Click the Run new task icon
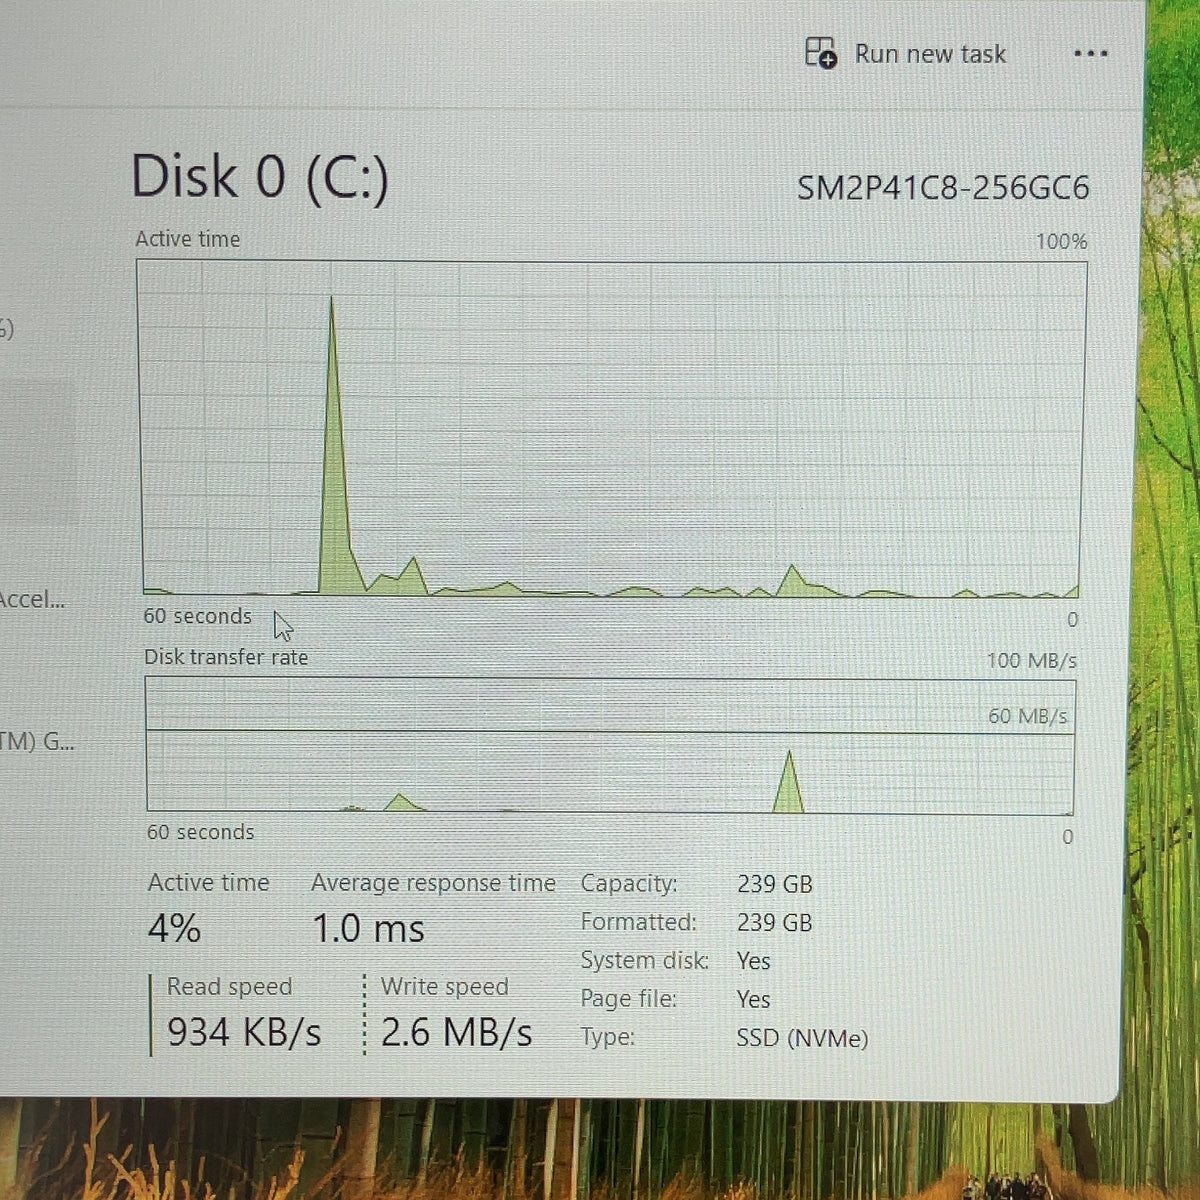 (x=821, y=53)
